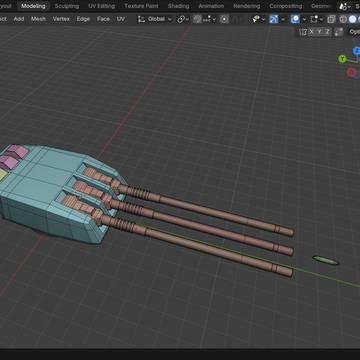Switch to the Animation workspace tab

211,6
